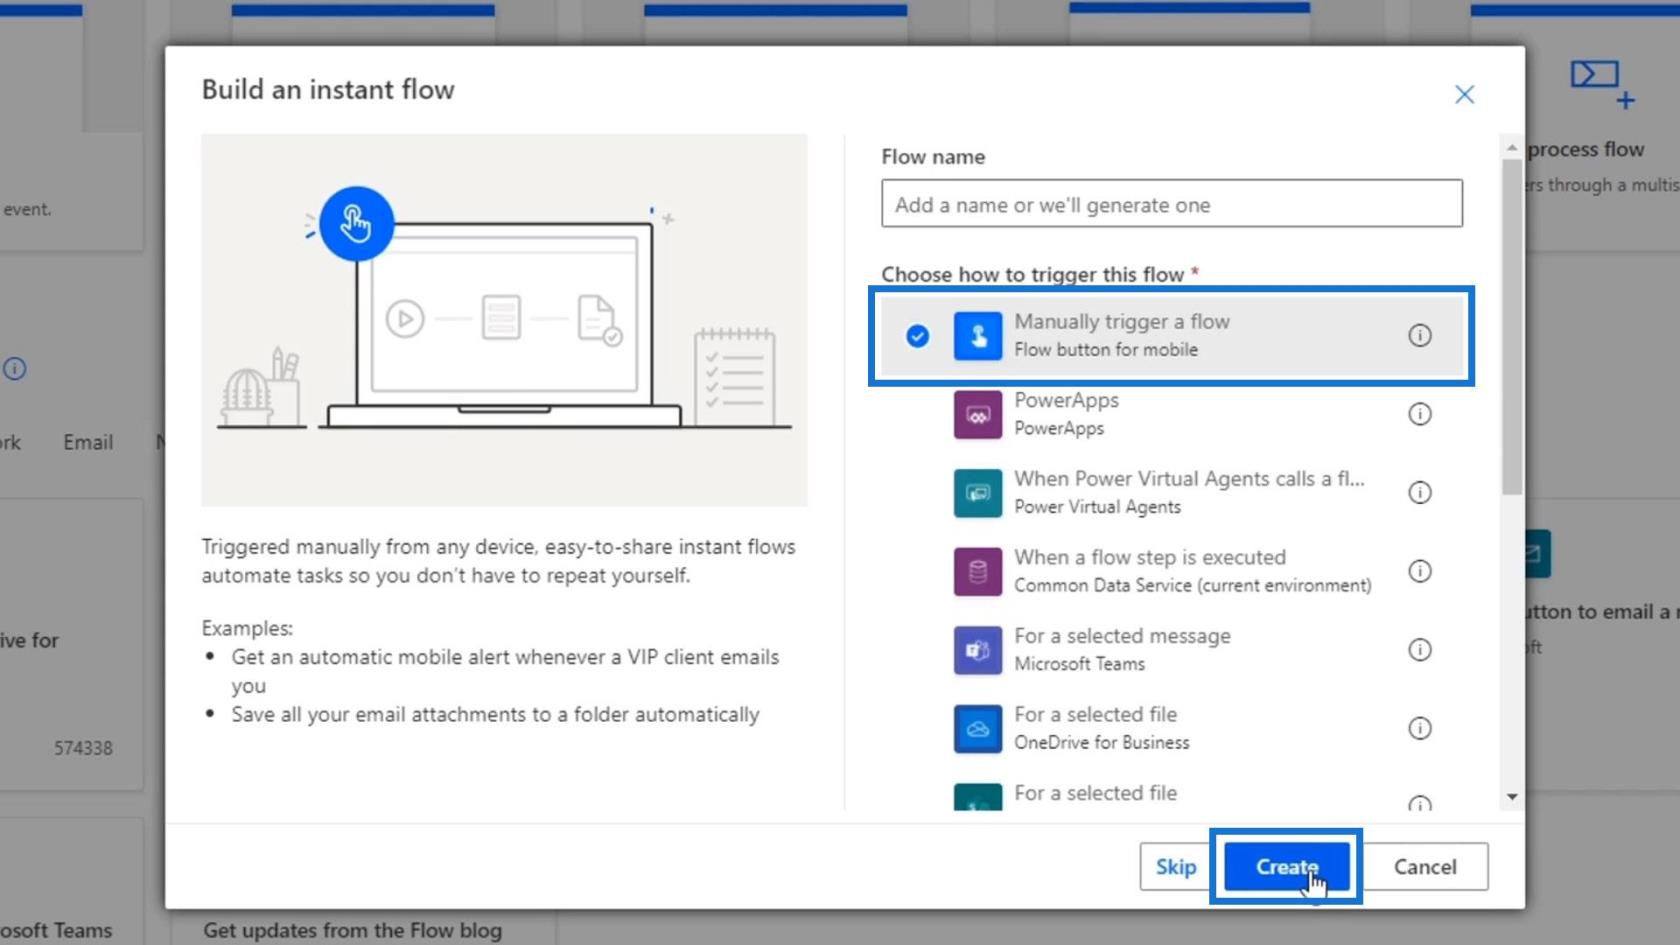Click the OneDrive for Business trigger icon
This screenshot has width=1680, height=945.
(x=977, y=728)
